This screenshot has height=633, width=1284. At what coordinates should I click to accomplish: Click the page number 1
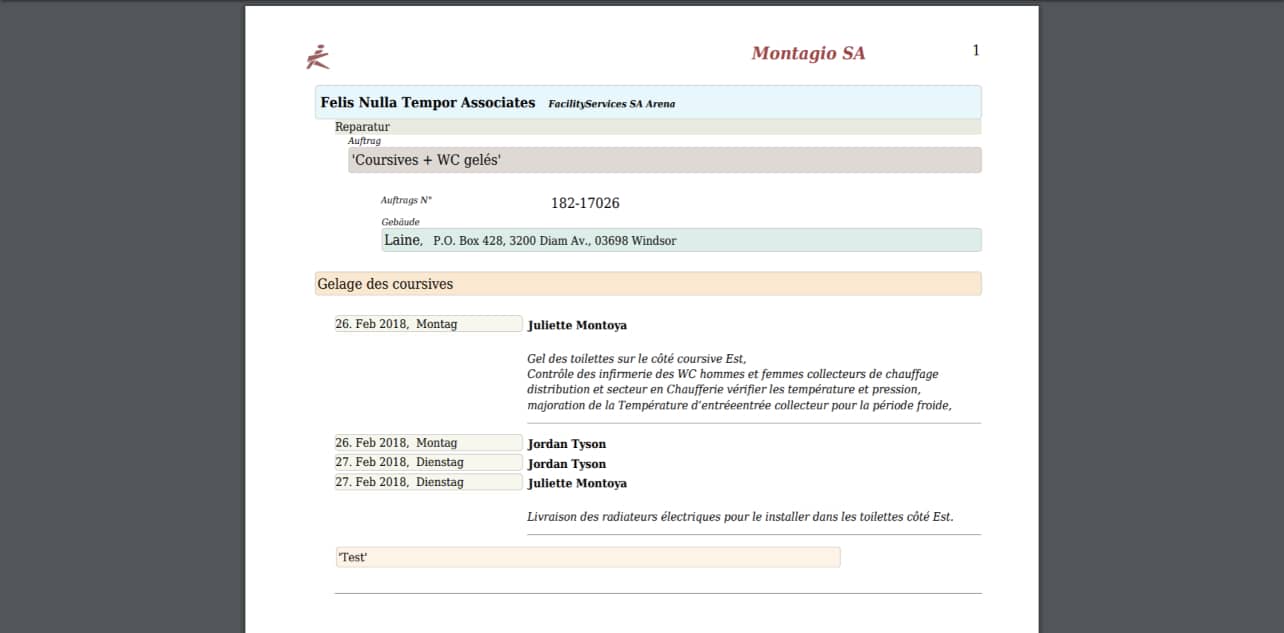(976, 50)
